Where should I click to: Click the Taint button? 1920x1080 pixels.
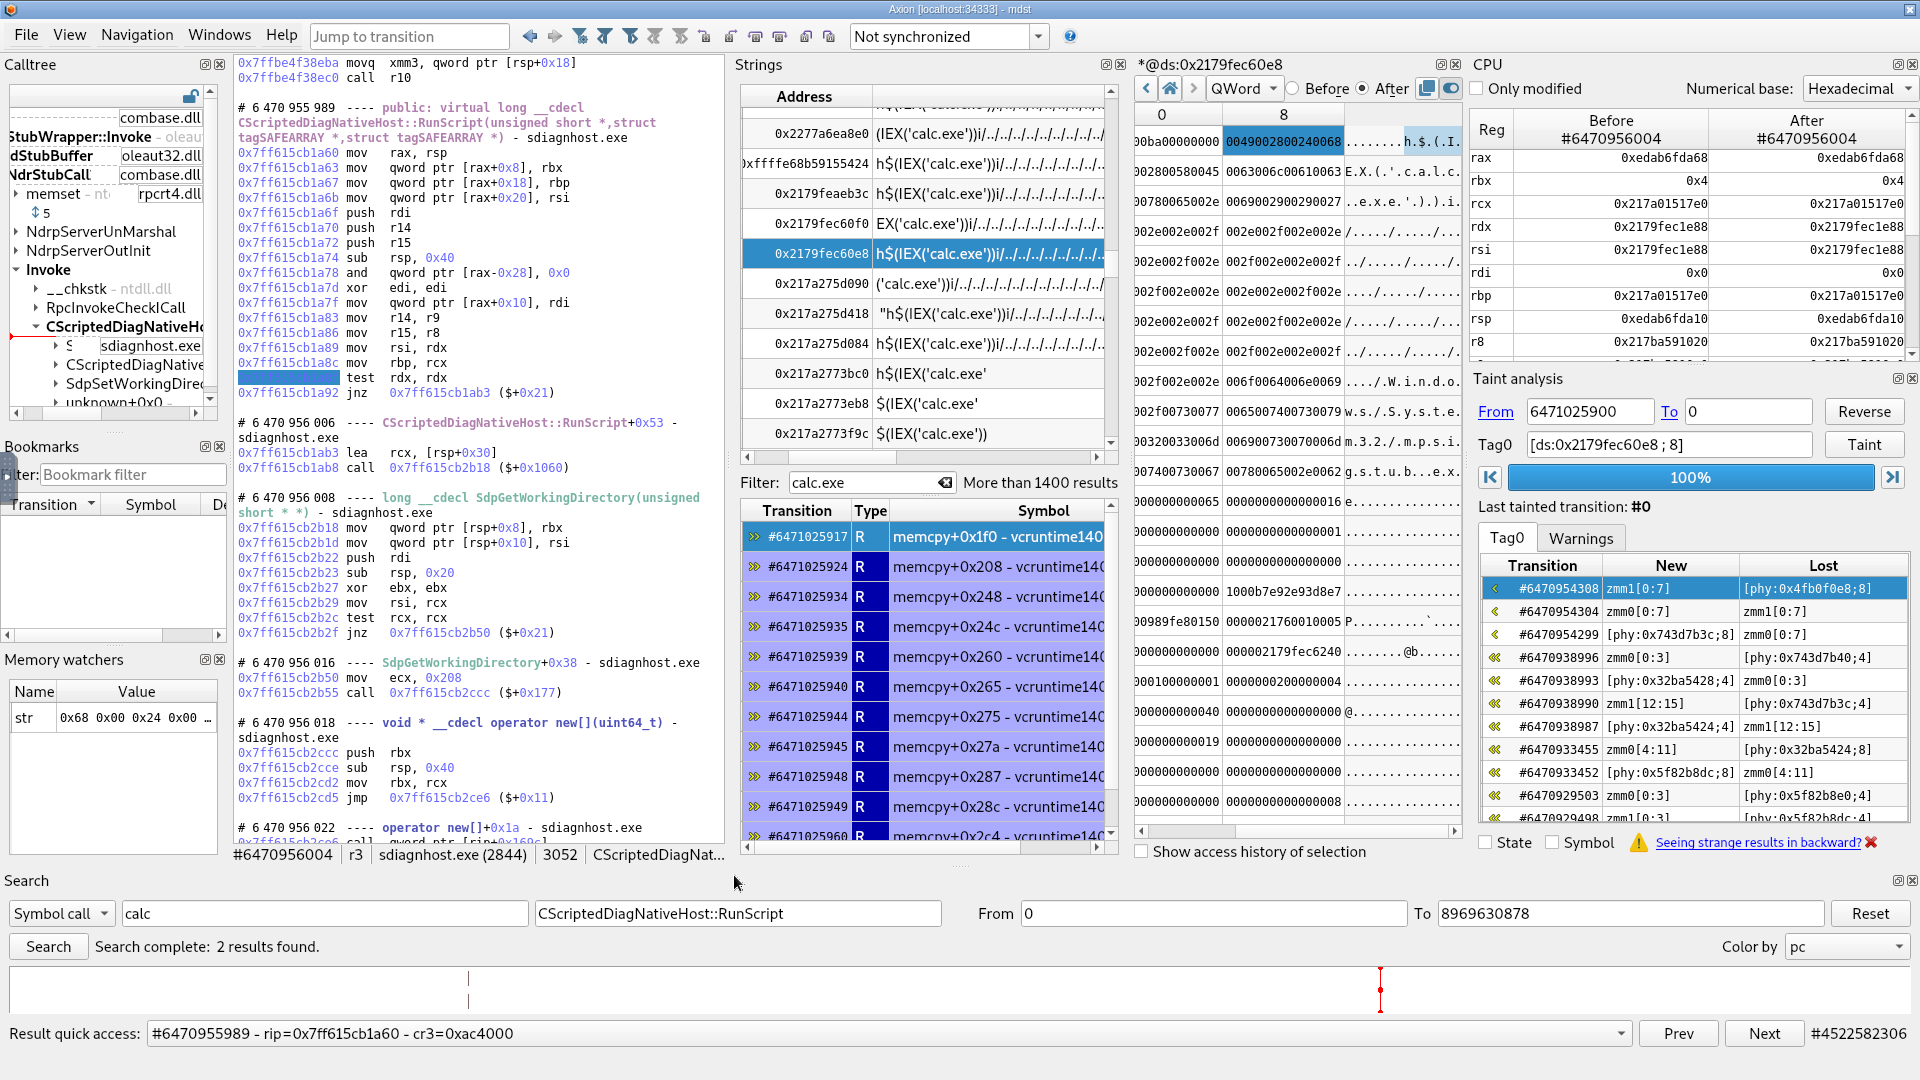[1864, 445]
